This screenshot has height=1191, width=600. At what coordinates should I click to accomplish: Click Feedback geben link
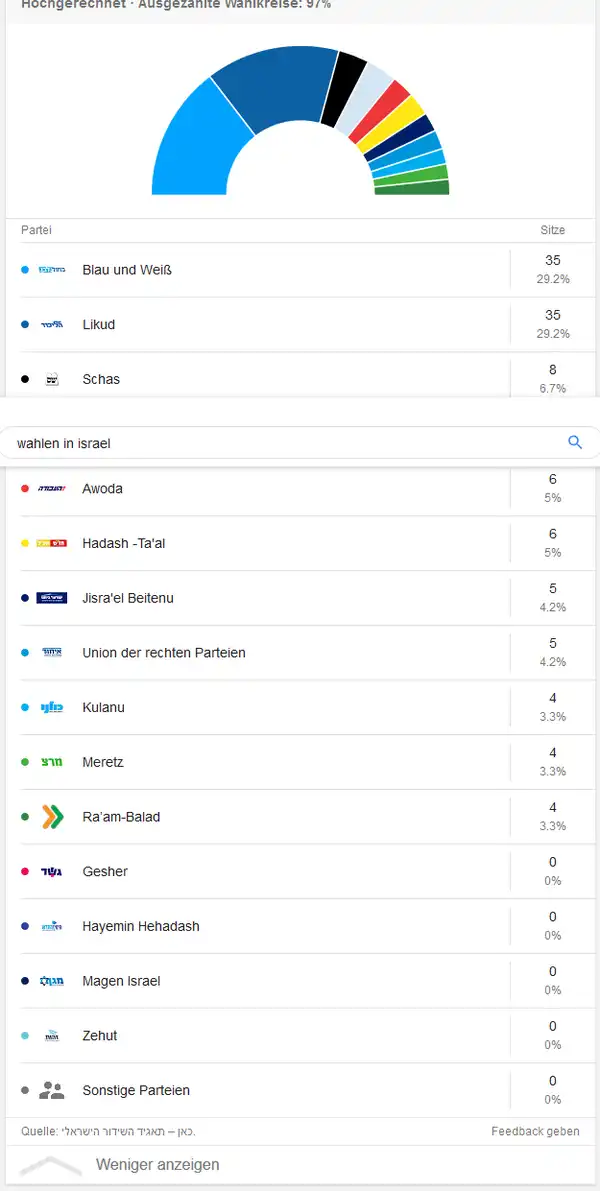pyautogui.click(x=535, y=1131)
